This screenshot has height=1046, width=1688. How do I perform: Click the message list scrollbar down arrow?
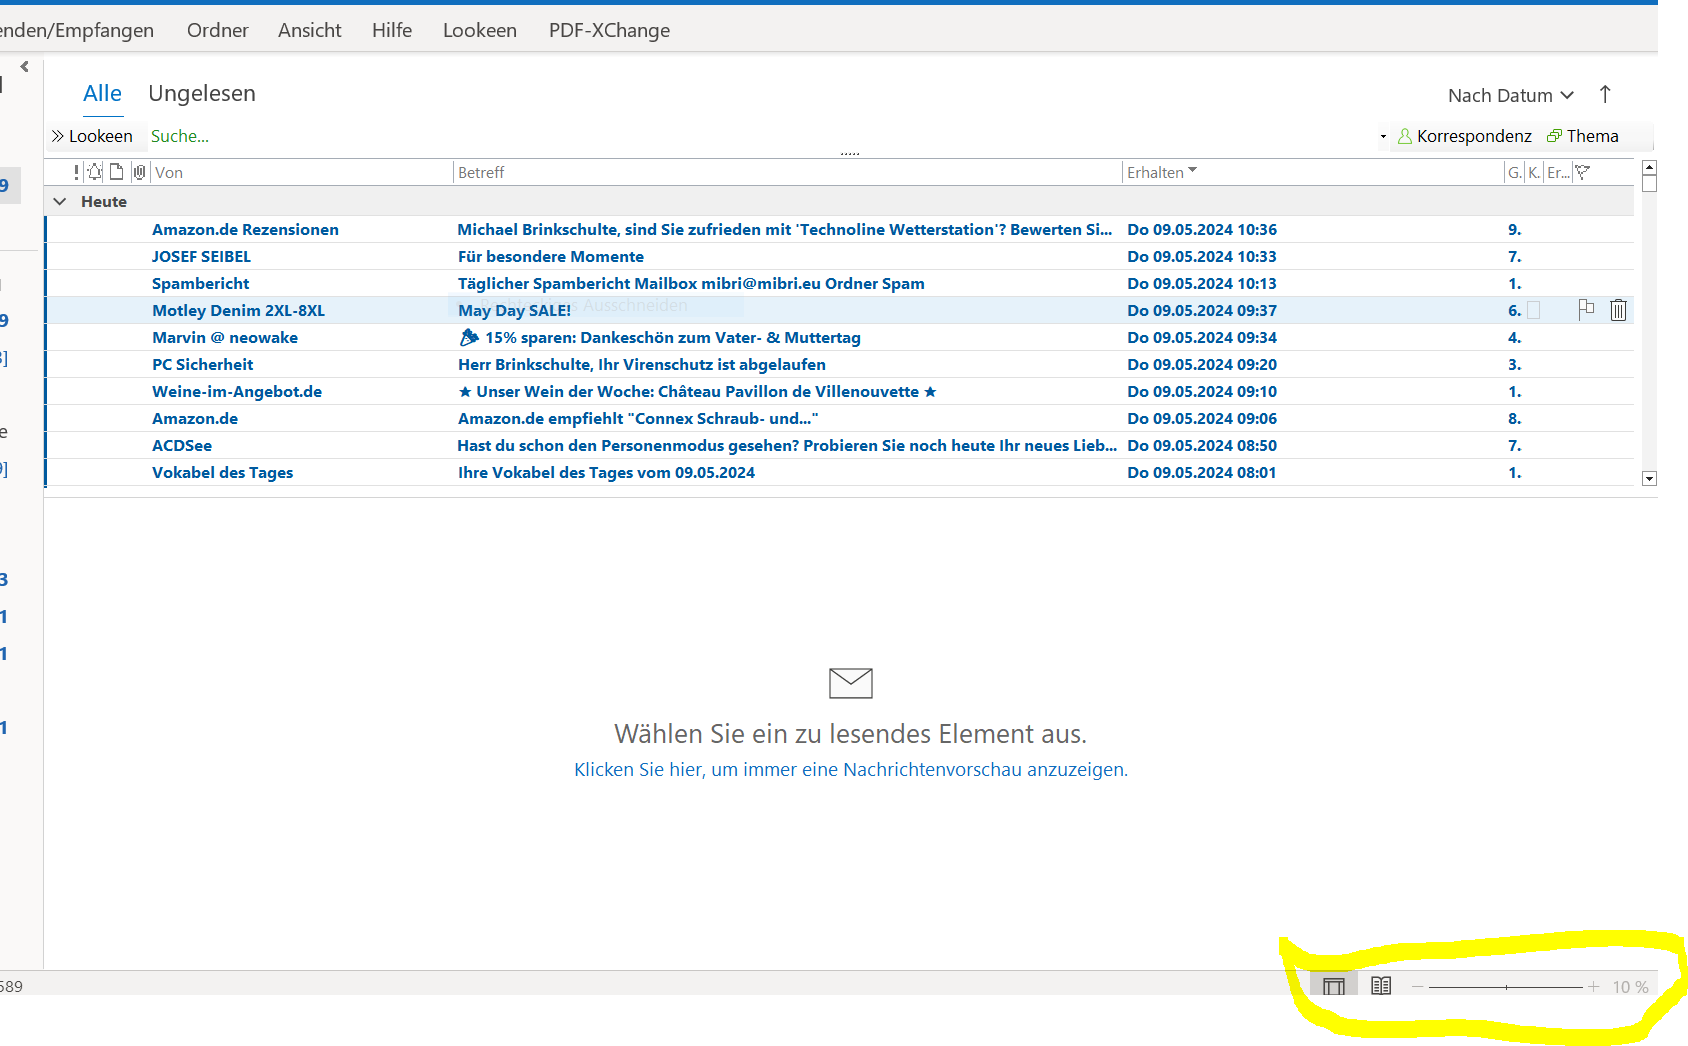click(1649, 479)
